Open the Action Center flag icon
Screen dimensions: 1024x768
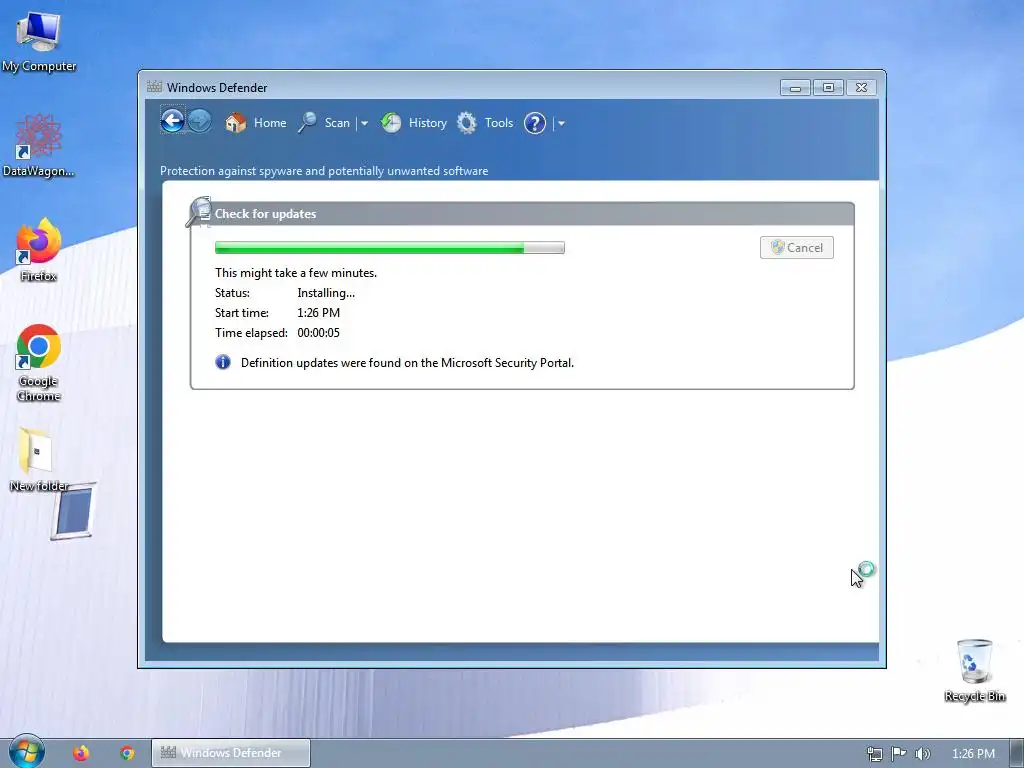(x=899, y=753)
